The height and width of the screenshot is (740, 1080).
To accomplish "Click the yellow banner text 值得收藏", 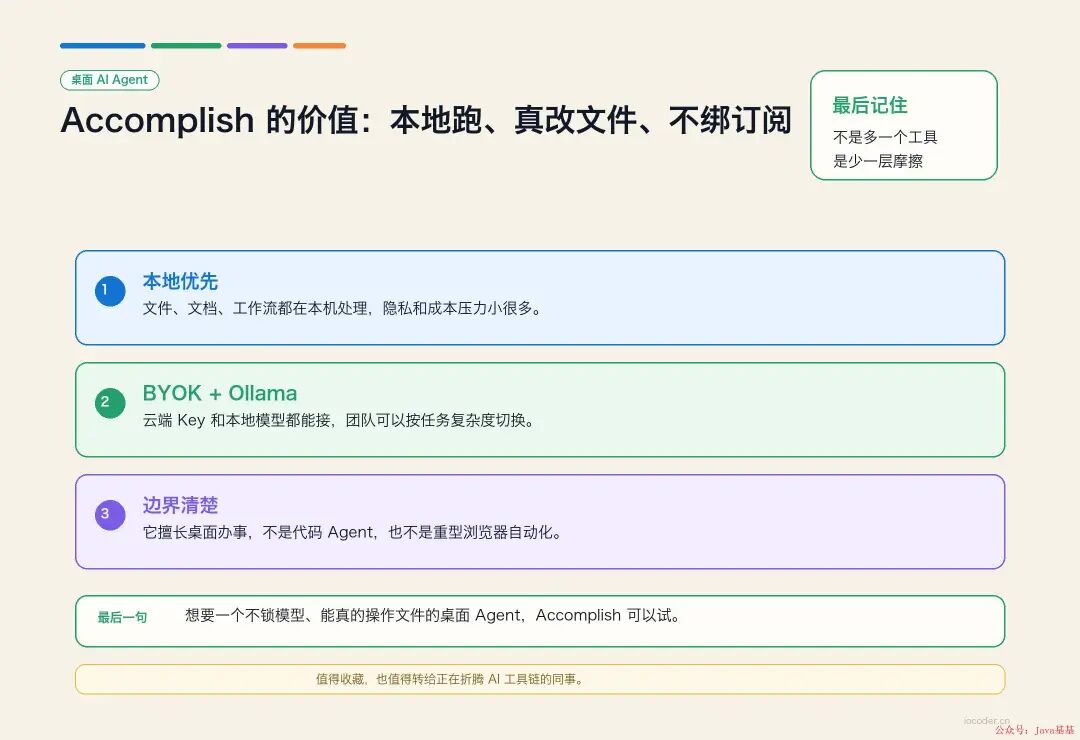I will point(450,679).
